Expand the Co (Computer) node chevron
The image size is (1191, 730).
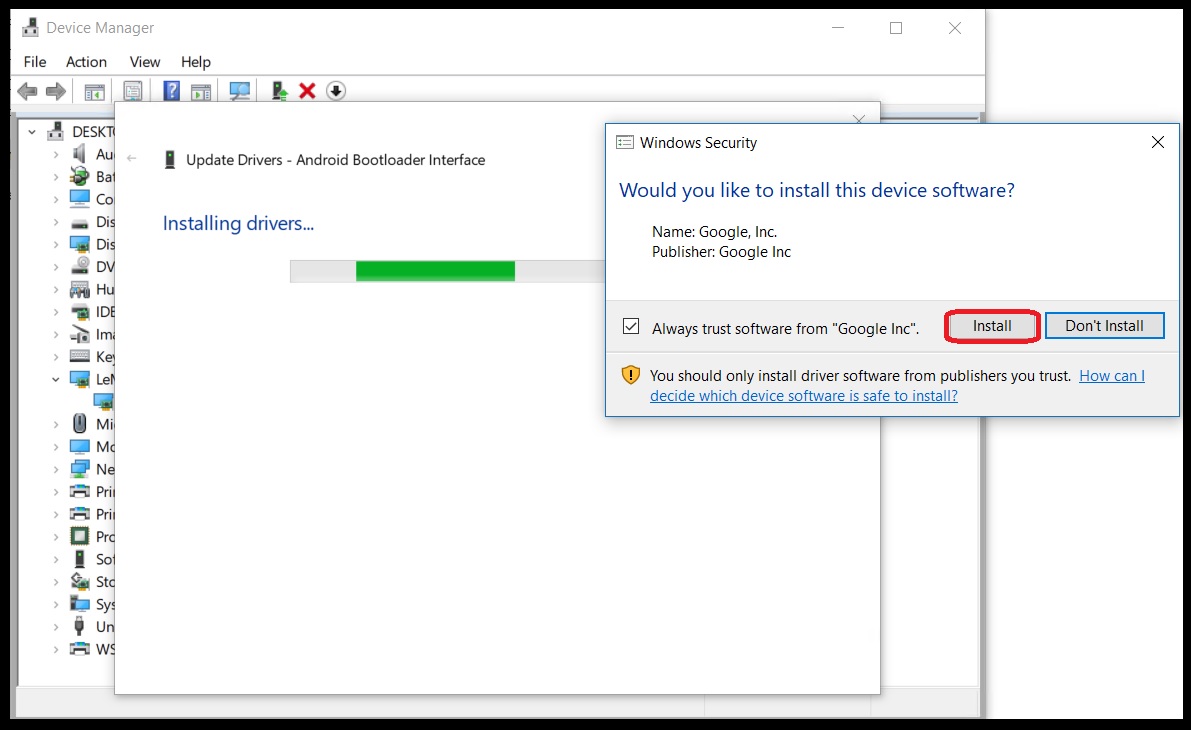(x=55, y=200)
